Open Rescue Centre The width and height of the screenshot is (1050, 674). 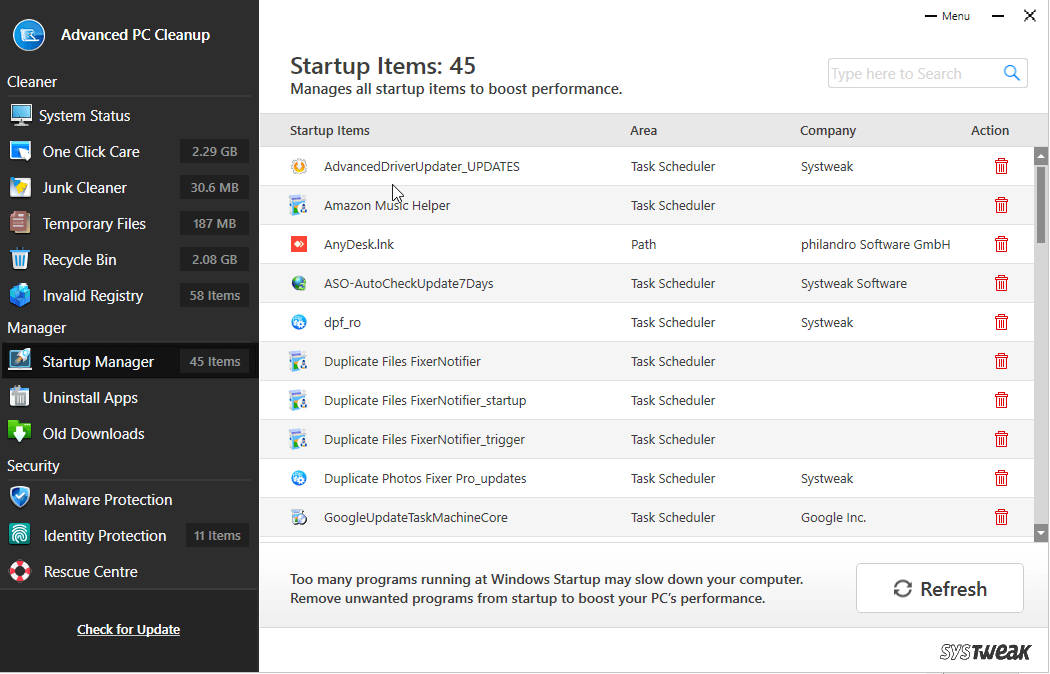pyautogui.click(x=90, y=572)
